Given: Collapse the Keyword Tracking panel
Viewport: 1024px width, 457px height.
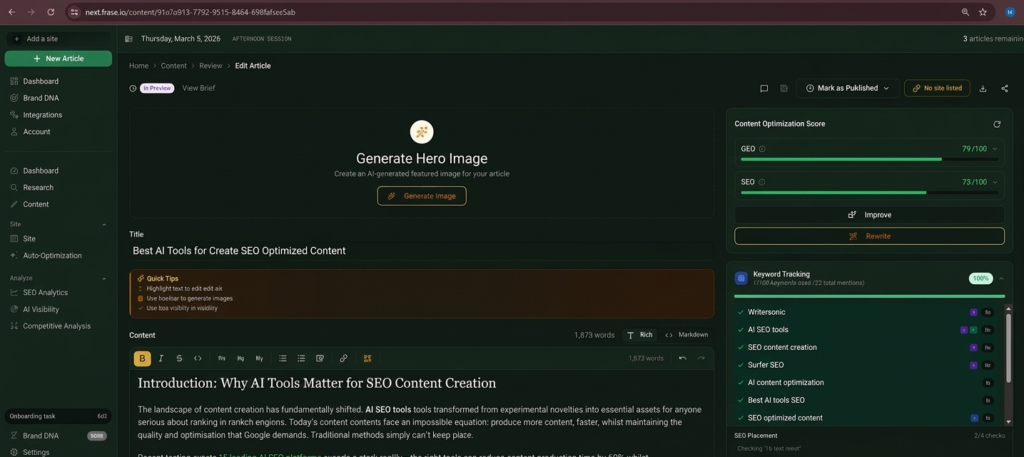Looking at the screenshot, I should 1002,279.
